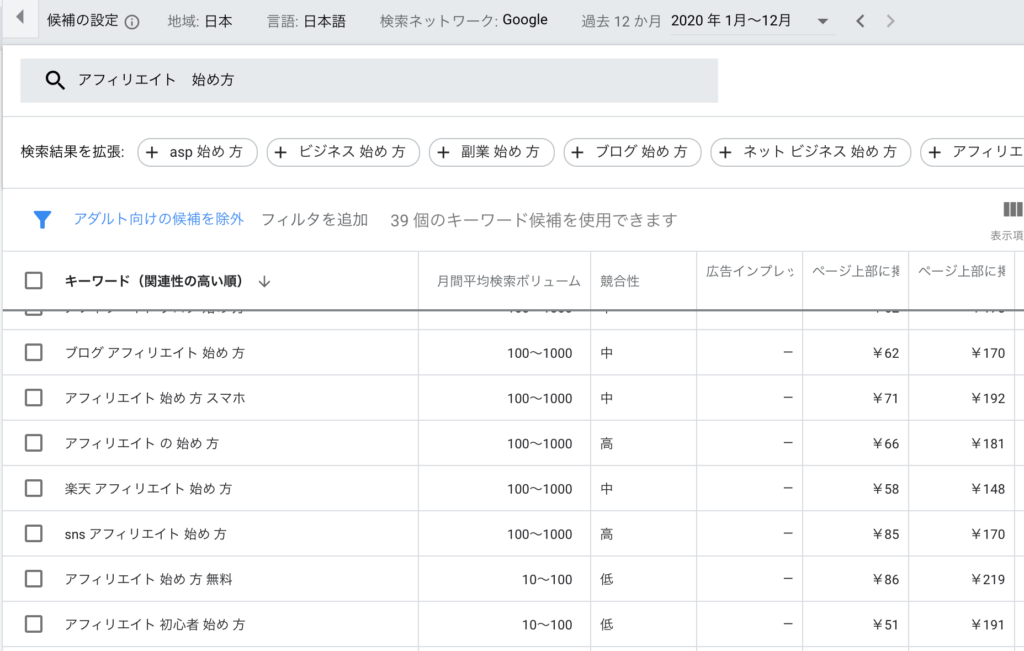Open the columns 表示項目 icon
Screen dimensions: 1024x651
pos(1012,210)
